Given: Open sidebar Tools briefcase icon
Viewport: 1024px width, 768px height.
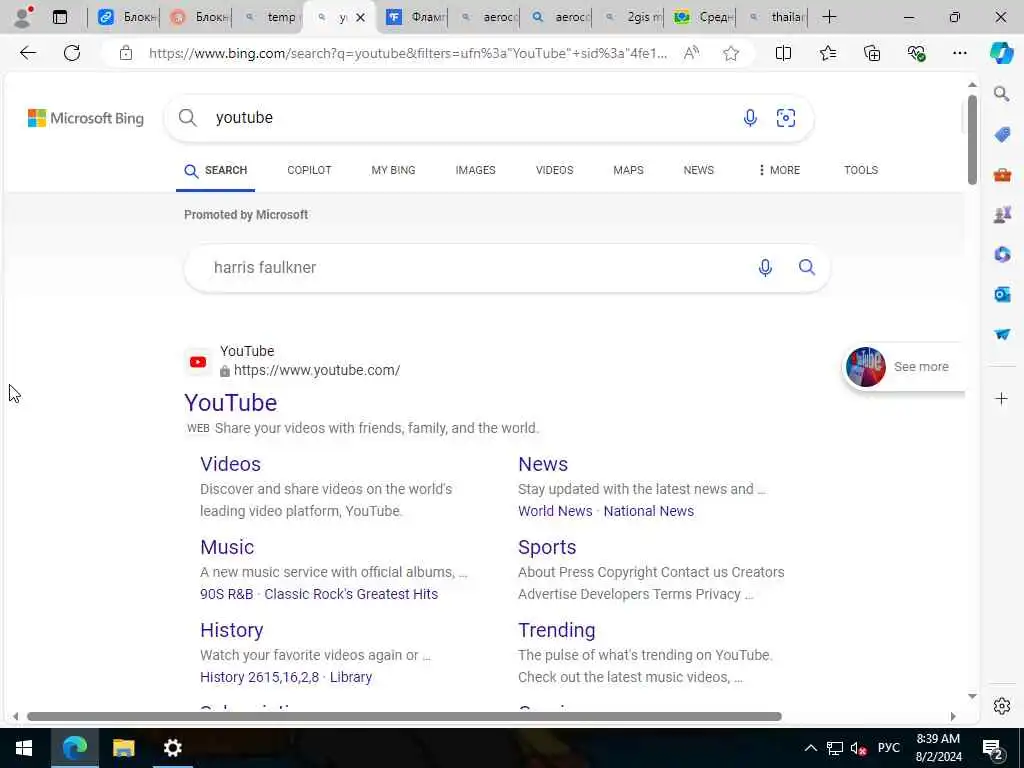Looking at the screenshot, I should [1002, 174].
